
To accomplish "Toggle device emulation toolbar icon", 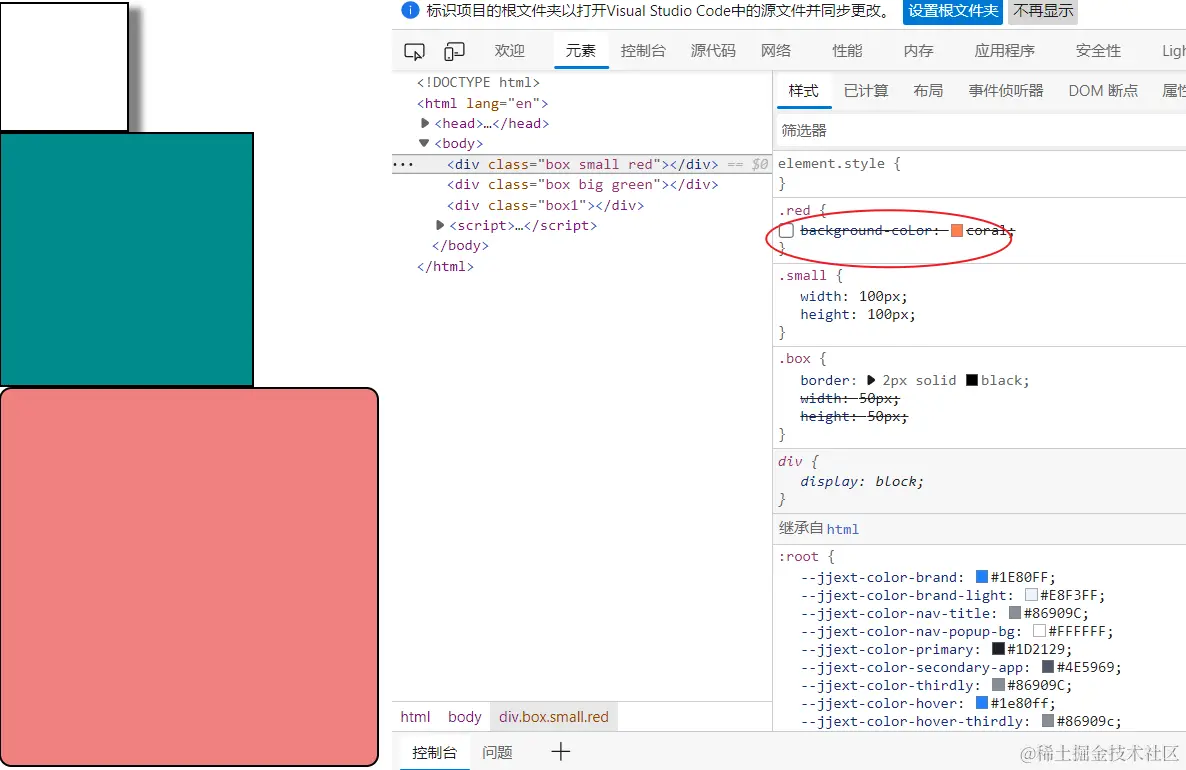I will click(454, 51).
